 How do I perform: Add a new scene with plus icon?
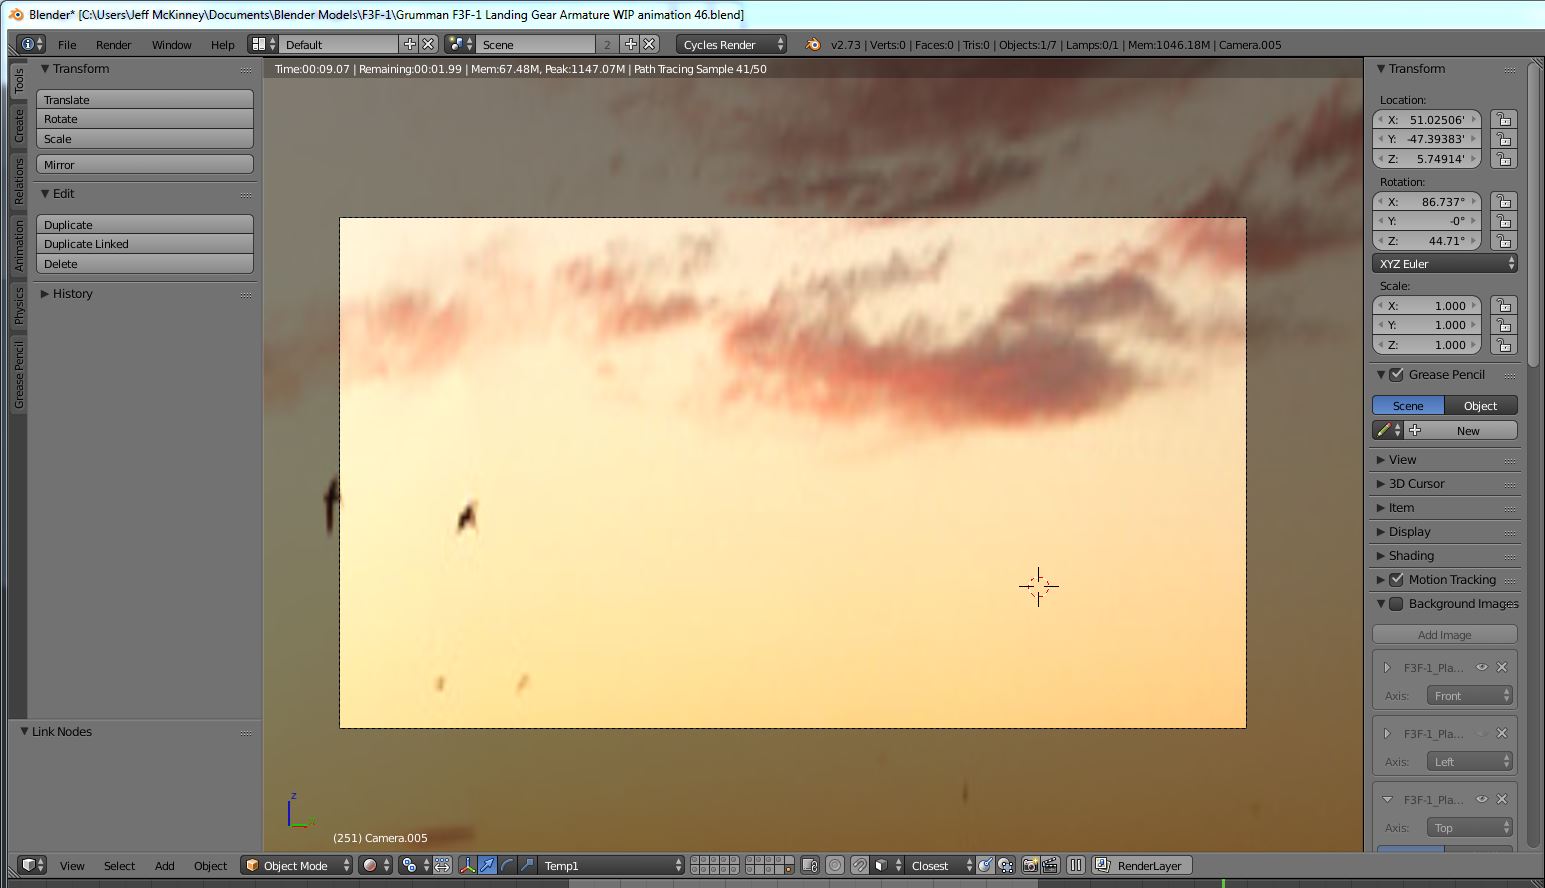(630, 44)
